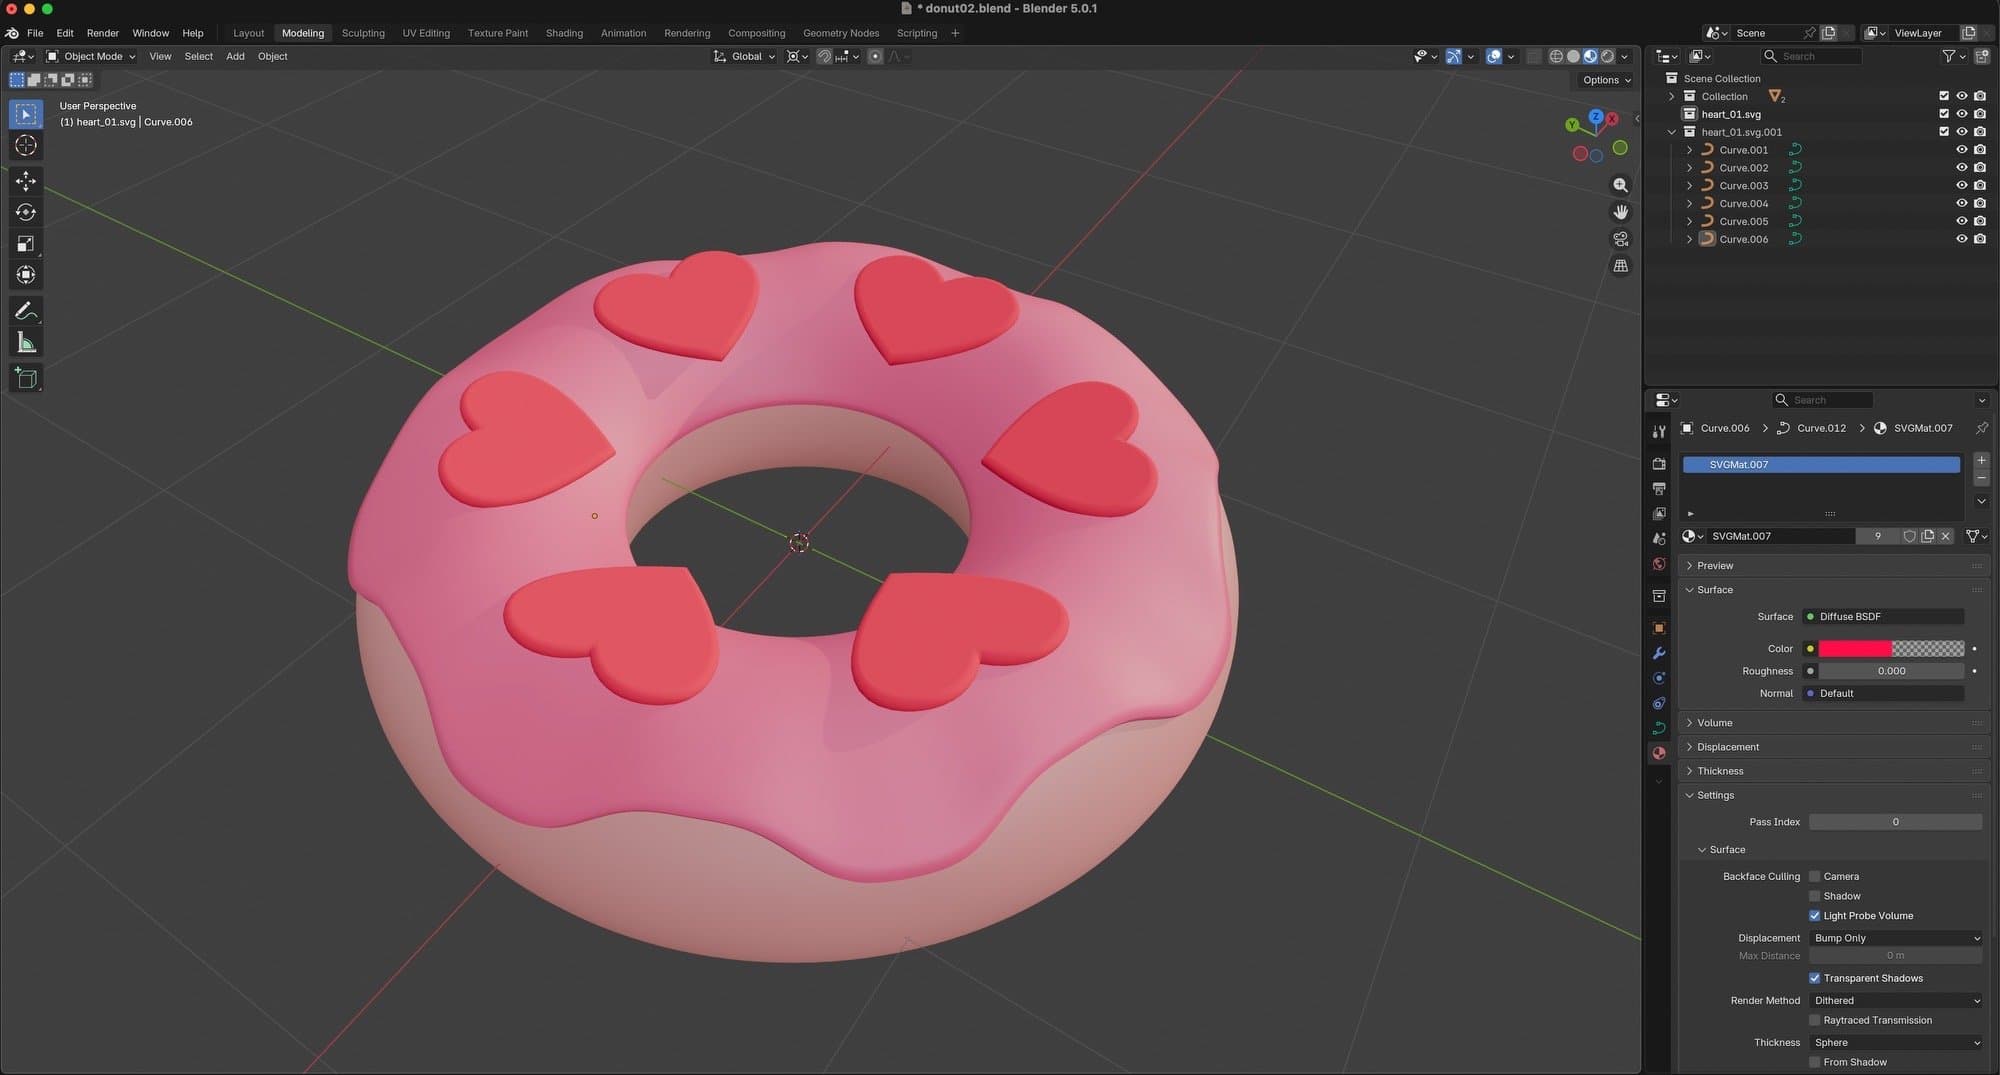Expand the Volume panel
The image size is (2000, 1075).
1714,723
